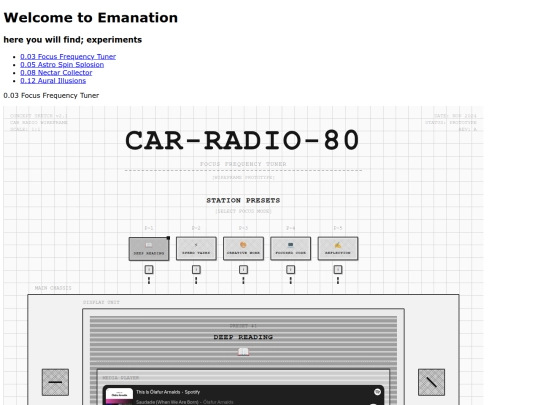Open the 0.05 Astro Spin Splosion link
Image resolution: width=540 pixels, height=405 pixels.
(x=62, y=64)
